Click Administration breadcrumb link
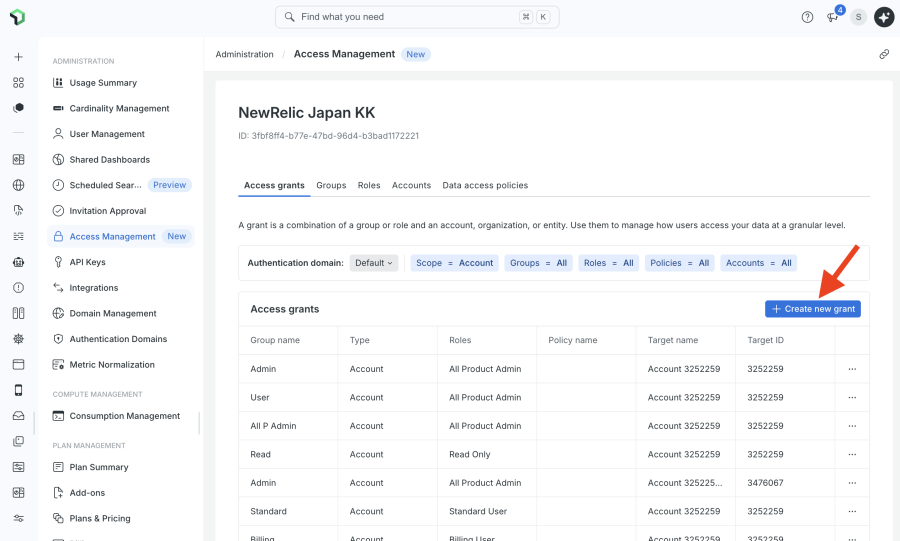 (245, 54)
